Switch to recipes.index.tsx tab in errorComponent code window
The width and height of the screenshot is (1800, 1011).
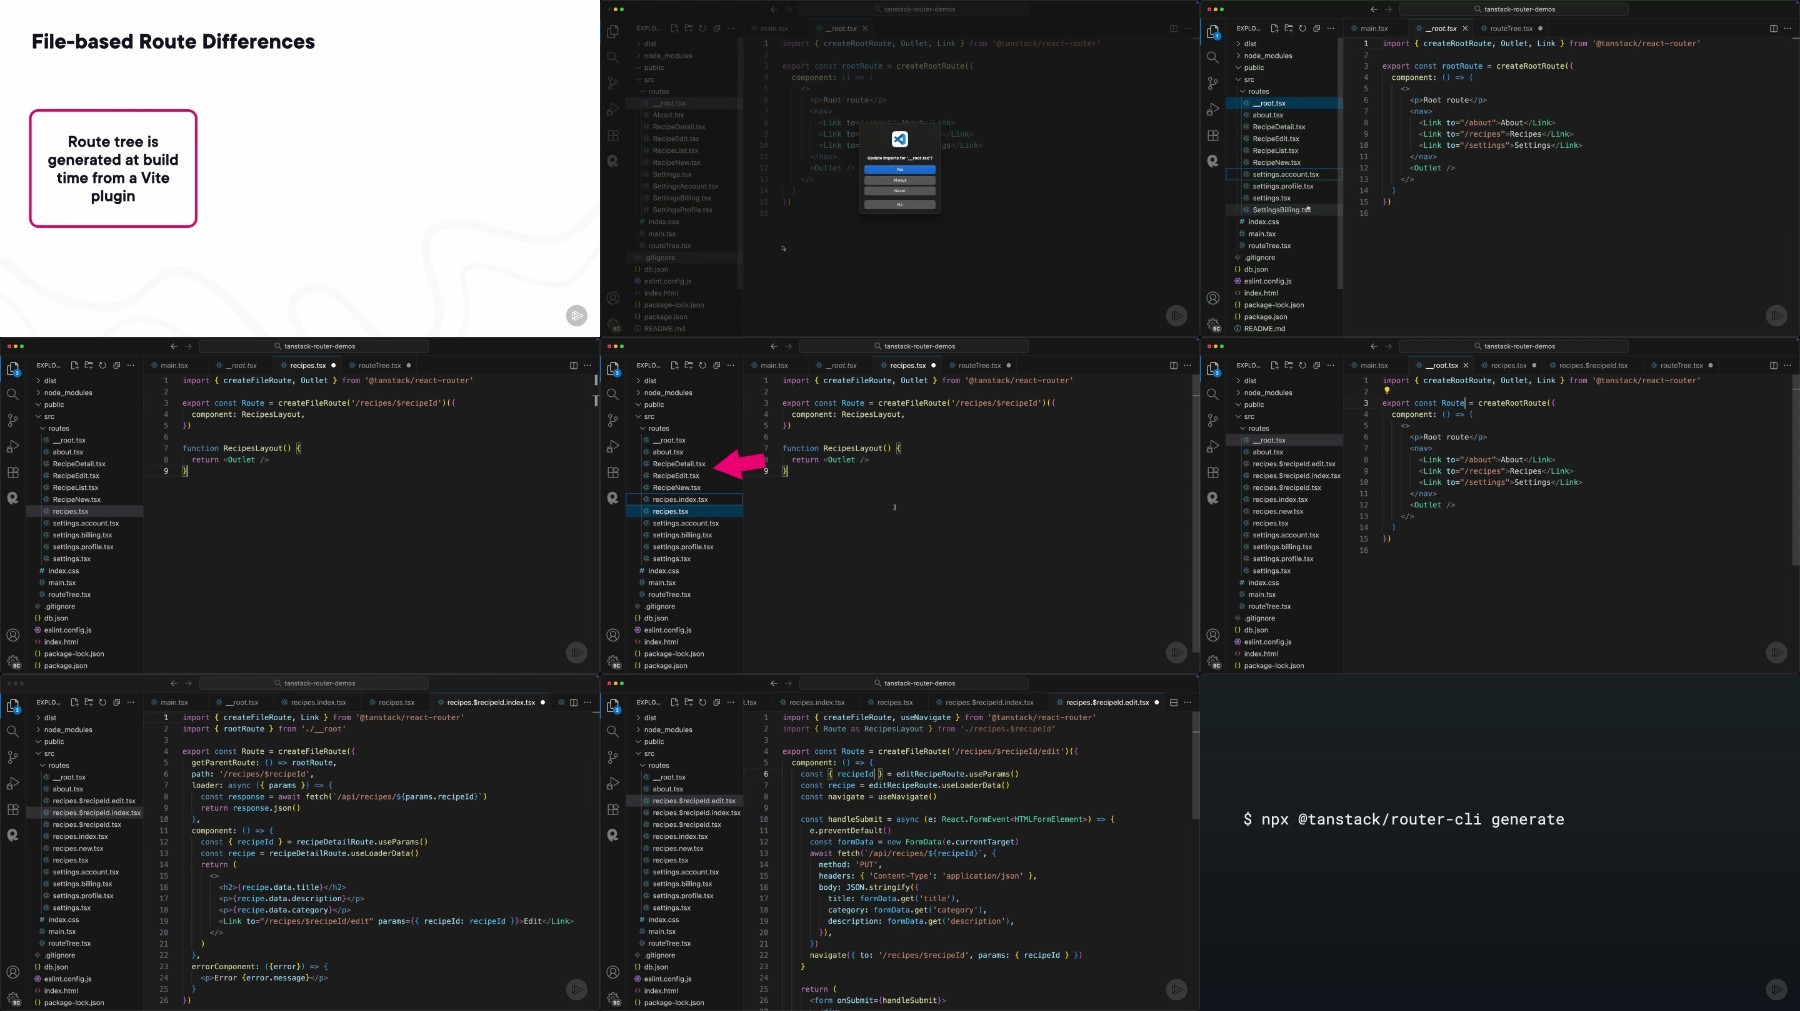318,702
